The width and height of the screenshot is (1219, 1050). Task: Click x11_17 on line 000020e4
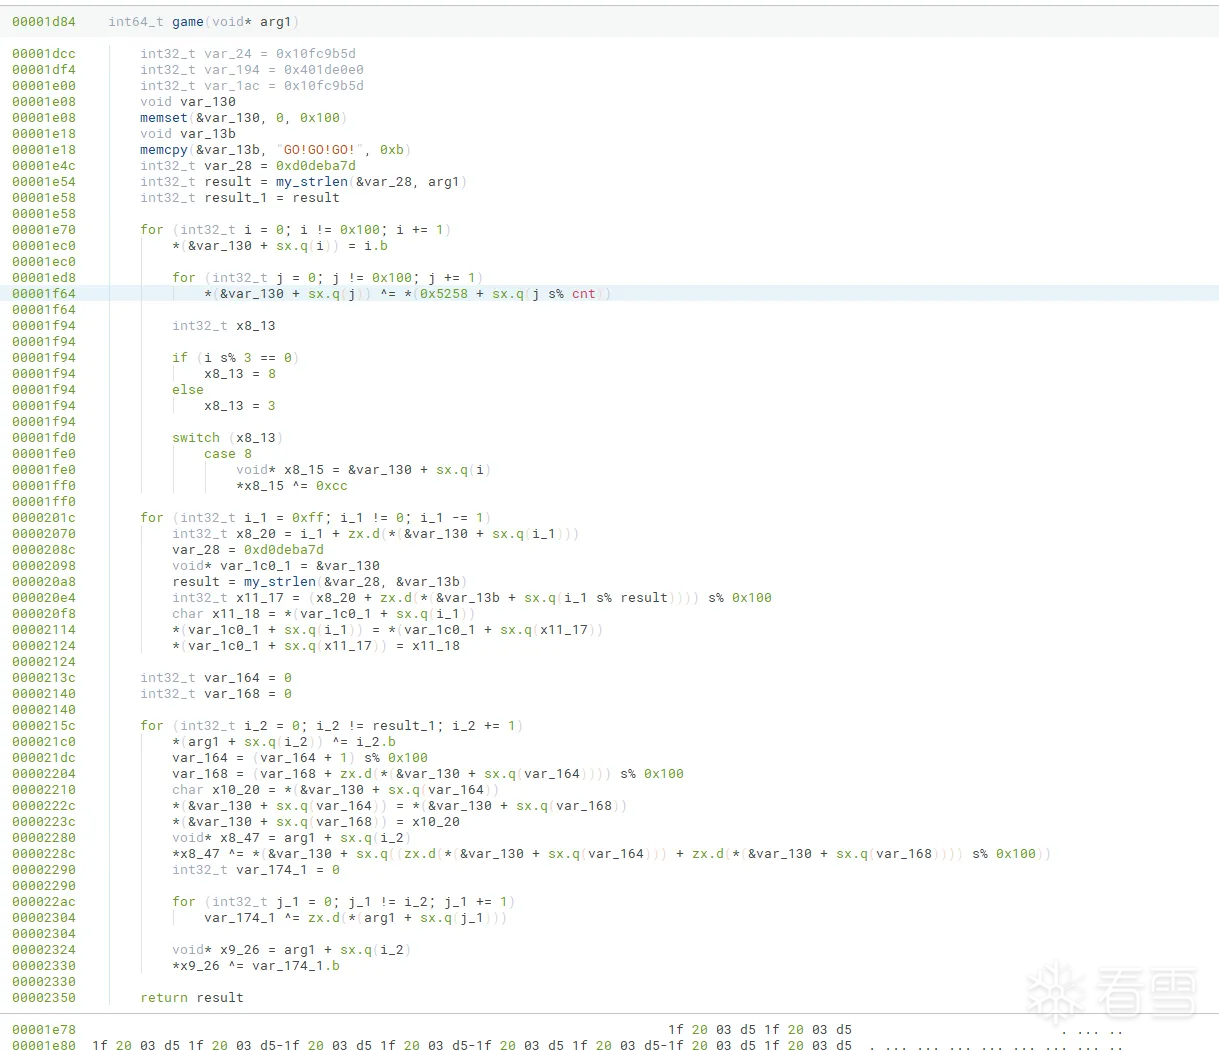260,598
